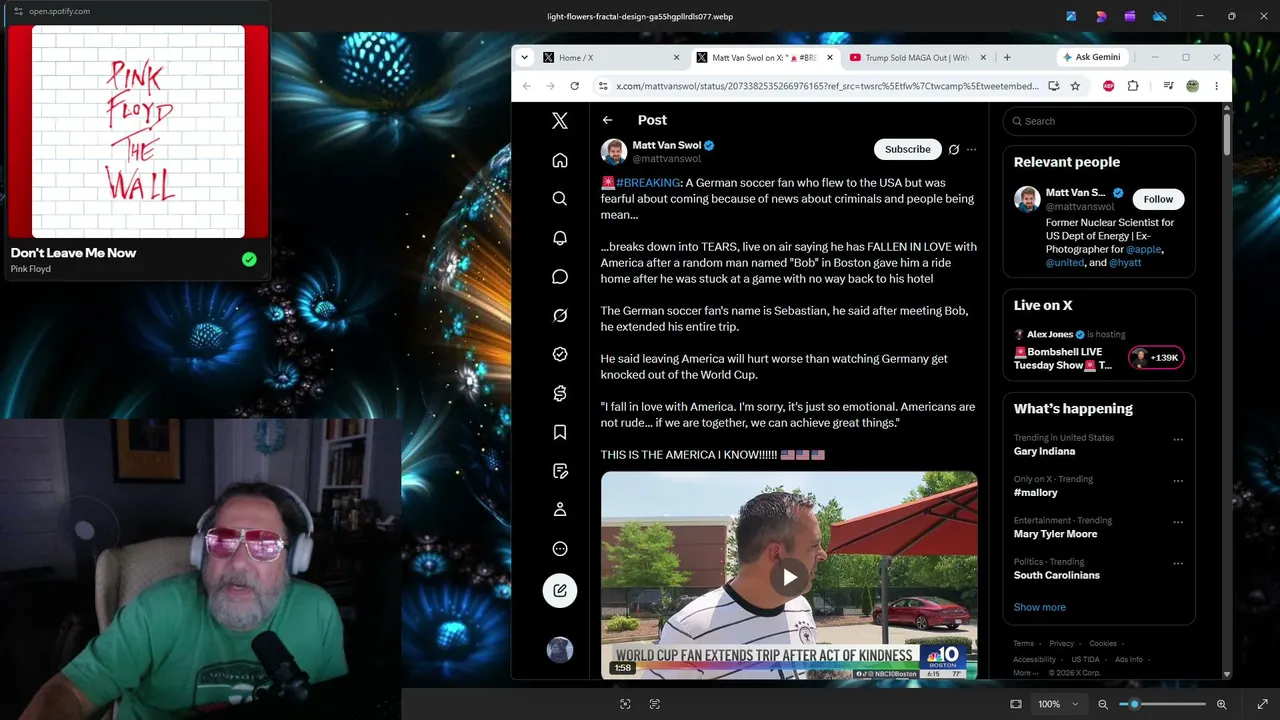Screen dimensions: 1280x720
Task: Open the 100% zoom level dropdown
Action: click(1058, 704)
